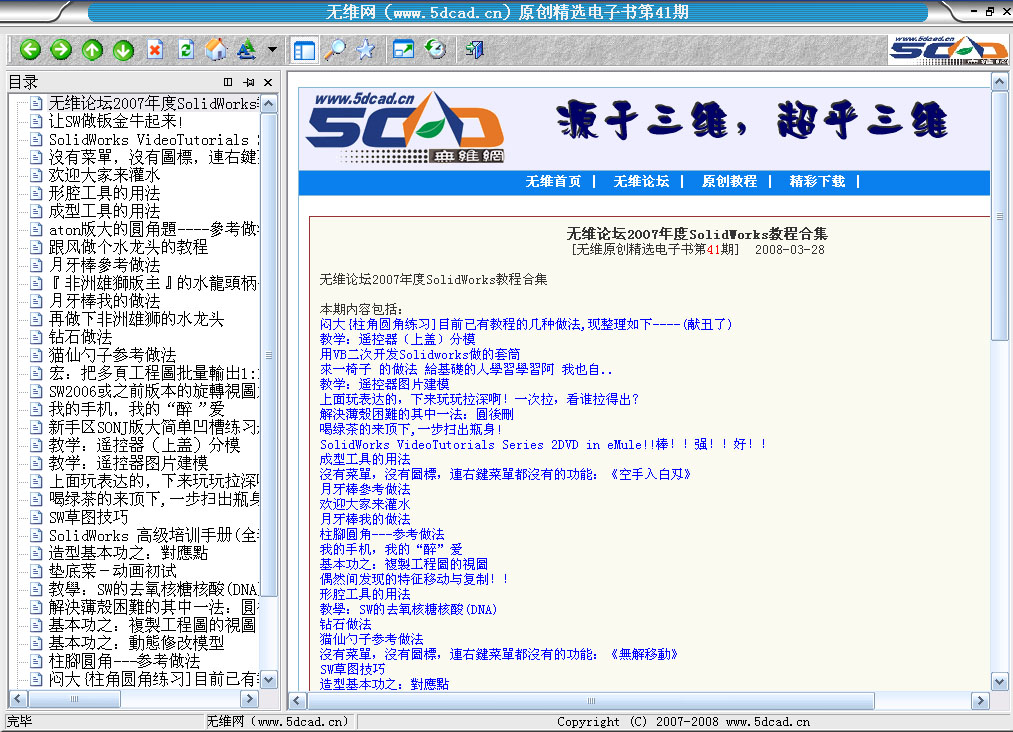Image resolution: width=1013 pixels, height=732 pixels.
Task: Open link 用VB二次开发Solidworks做的套筒
Action: 420,354
